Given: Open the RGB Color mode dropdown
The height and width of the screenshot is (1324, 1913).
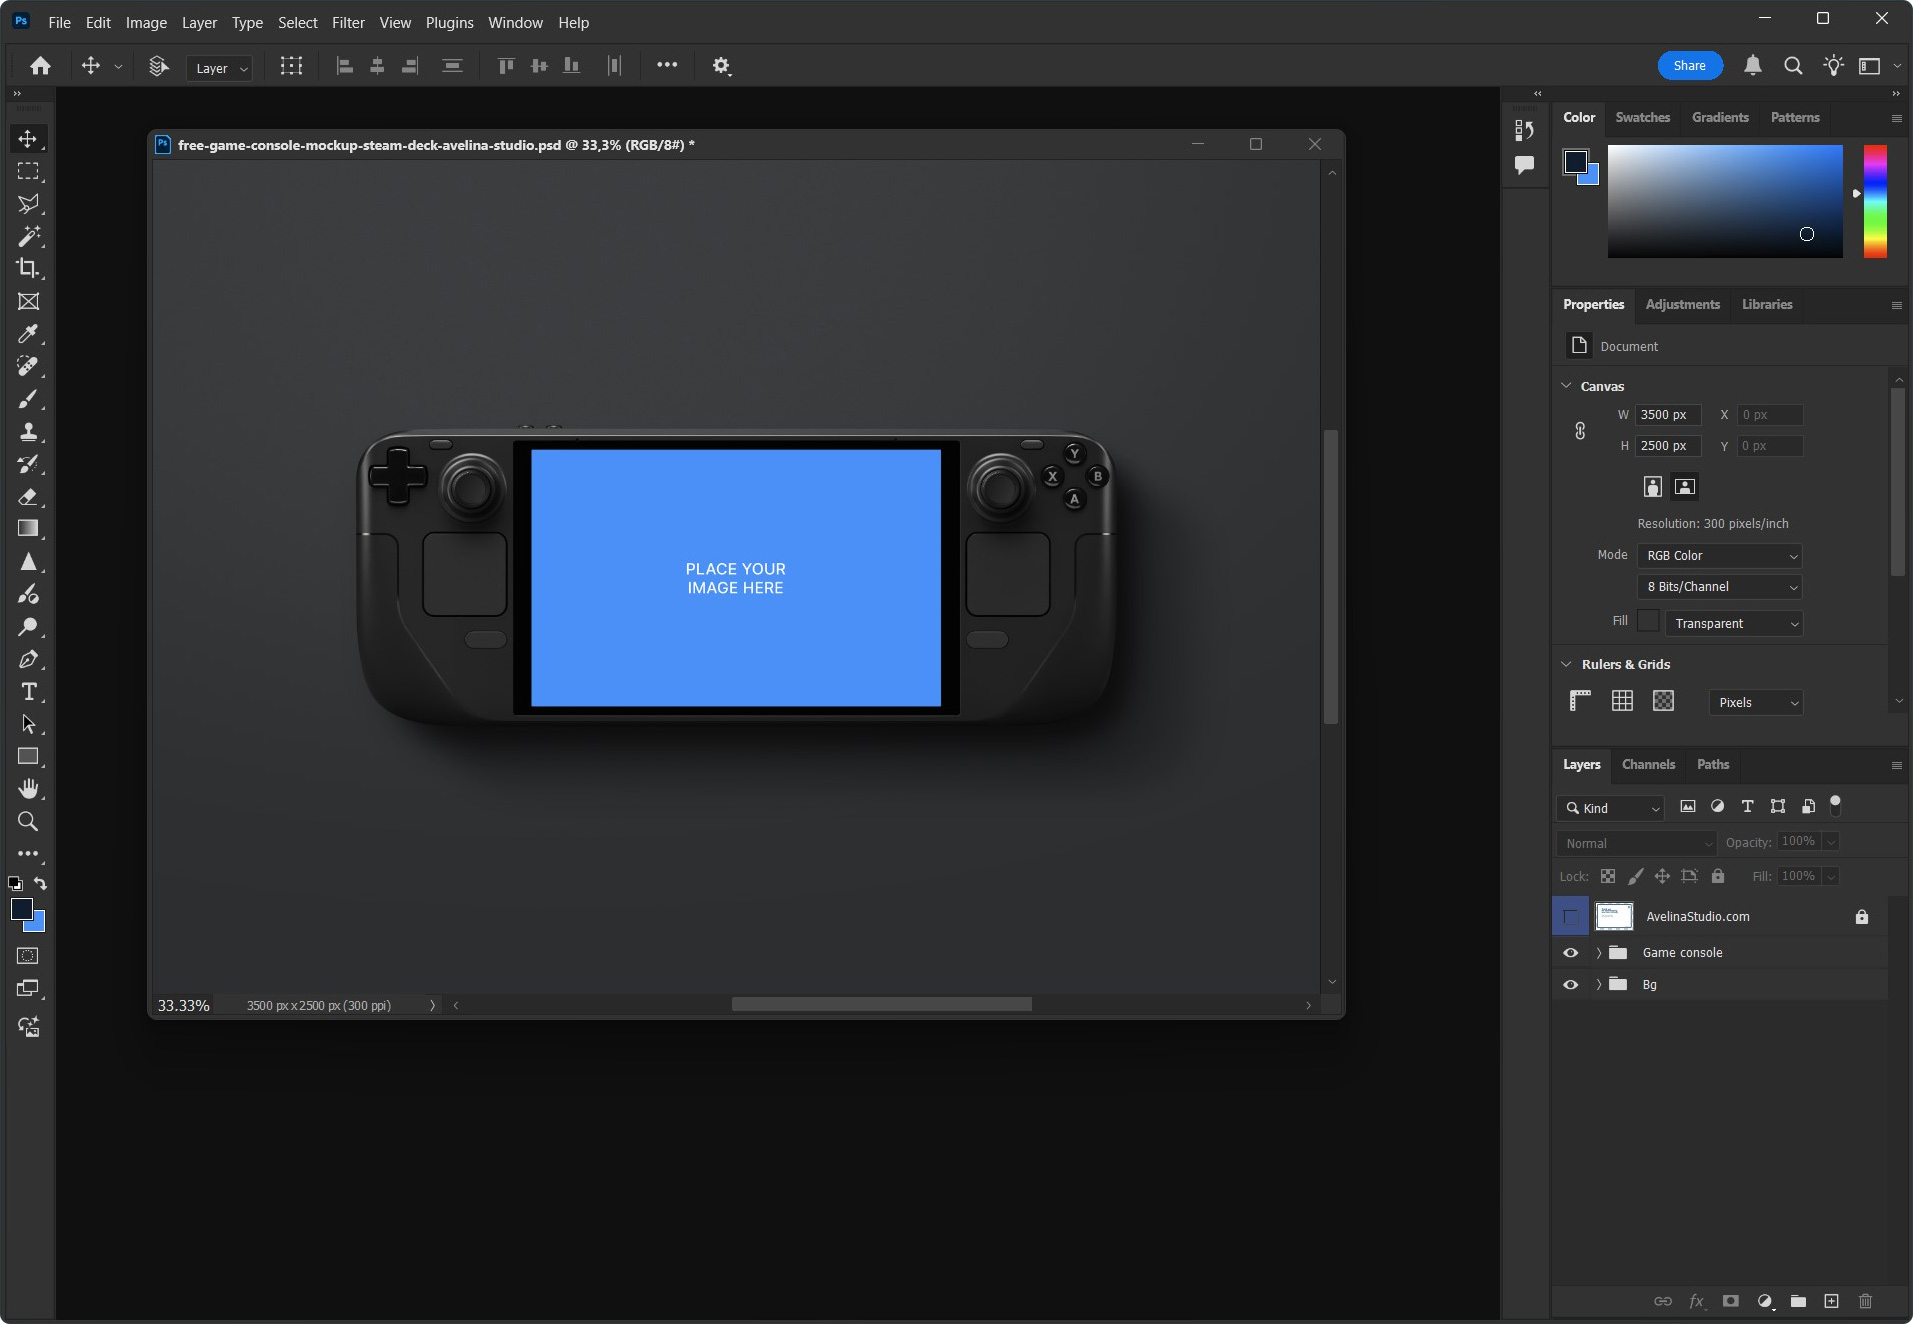Looking at the screenshot, I should 1719,556.
